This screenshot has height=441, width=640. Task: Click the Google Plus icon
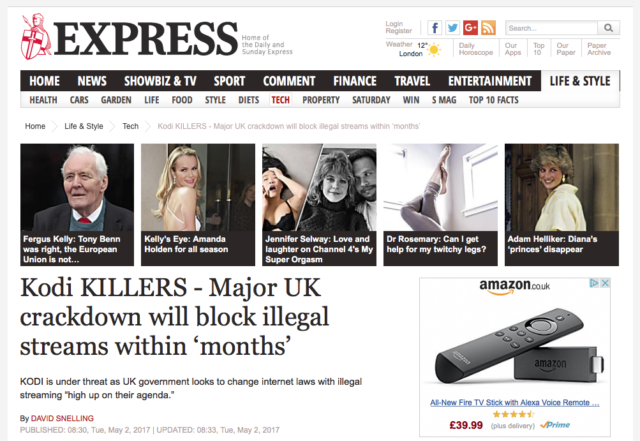pos(470,28)
